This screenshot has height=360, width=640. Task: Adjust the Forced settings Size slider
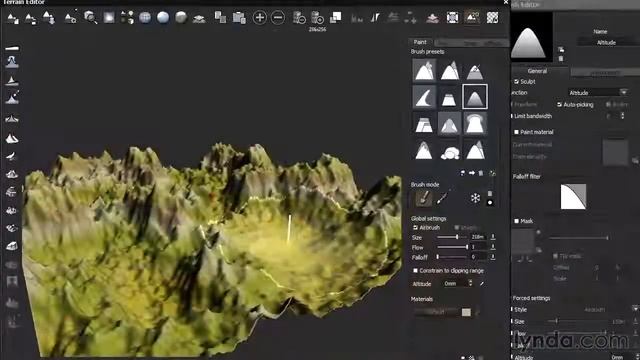(x=578, y=322)
